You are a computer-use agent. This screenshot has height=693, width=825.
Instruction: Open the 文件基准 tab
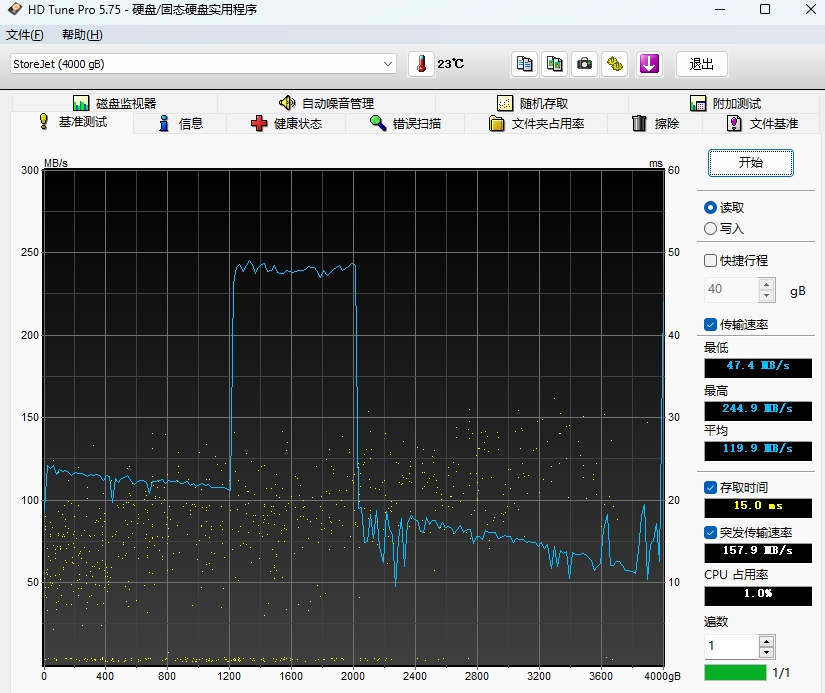[762, 124]
